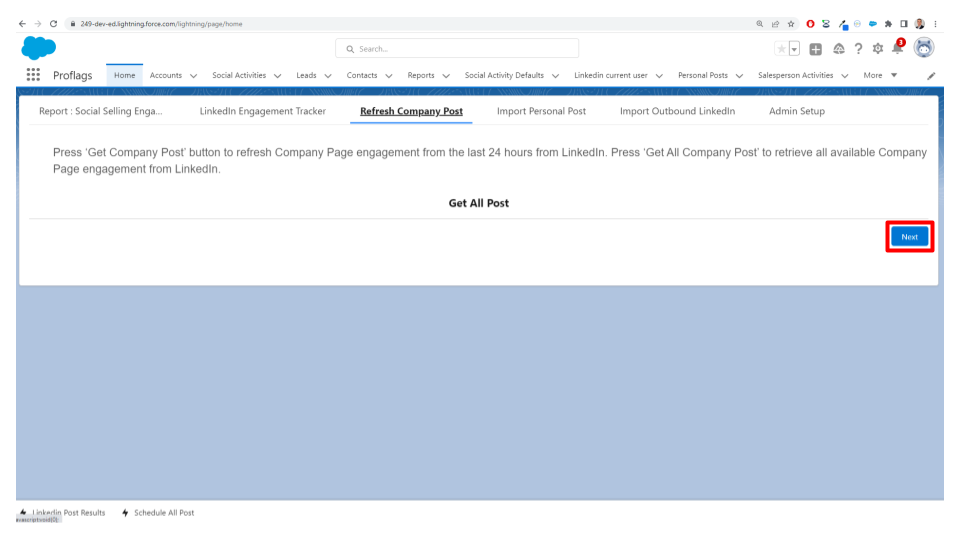Click the browser address bar URL
960x540 pixels.
pos(162,24)
